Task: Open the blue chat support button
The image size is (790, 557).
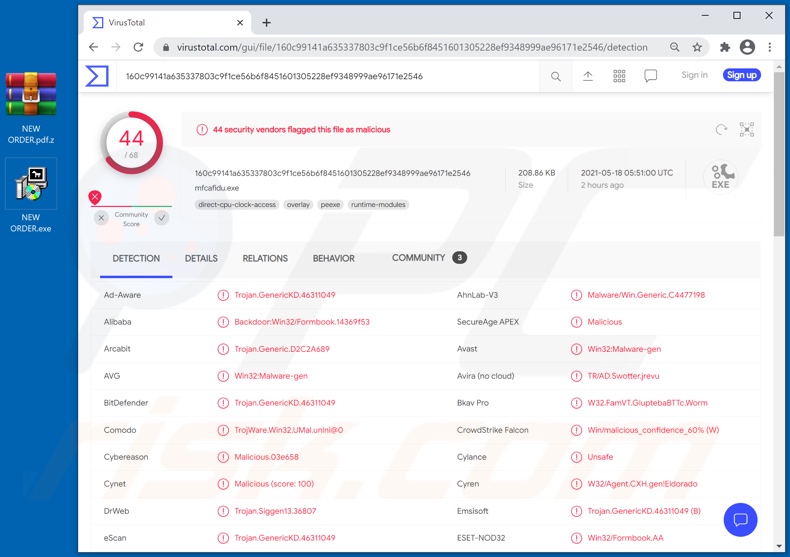Action: point(740,520)
